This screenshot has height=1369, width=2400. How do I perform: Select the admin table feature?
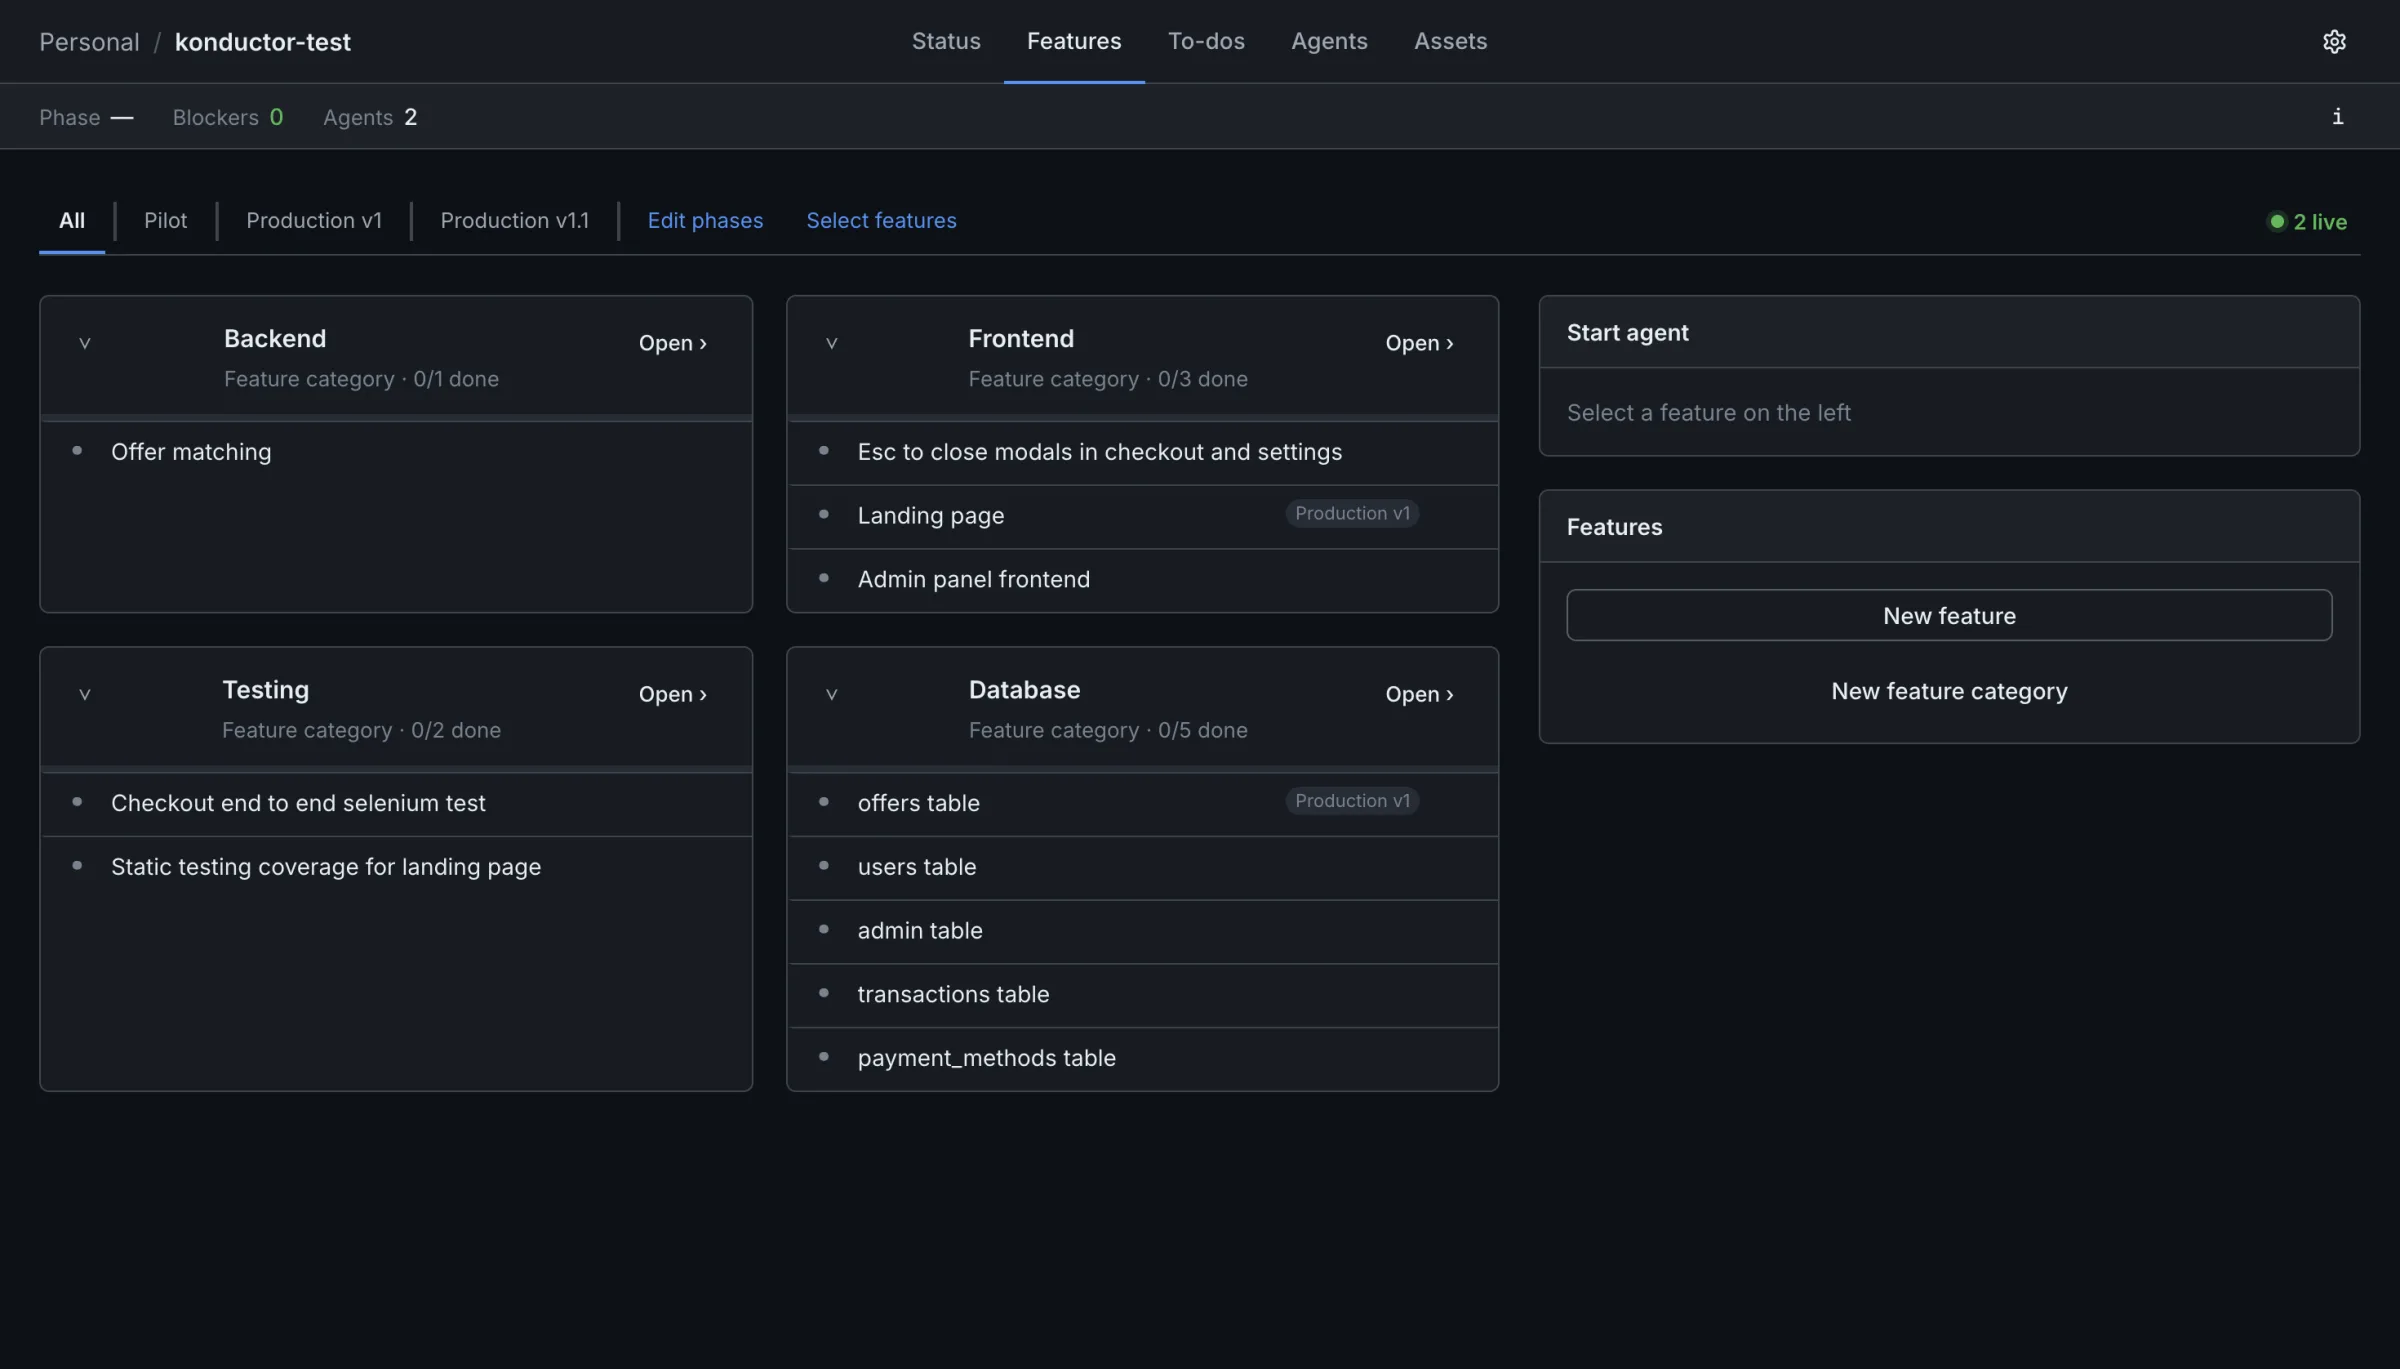pyautogui.click(x=1142, y=931)
